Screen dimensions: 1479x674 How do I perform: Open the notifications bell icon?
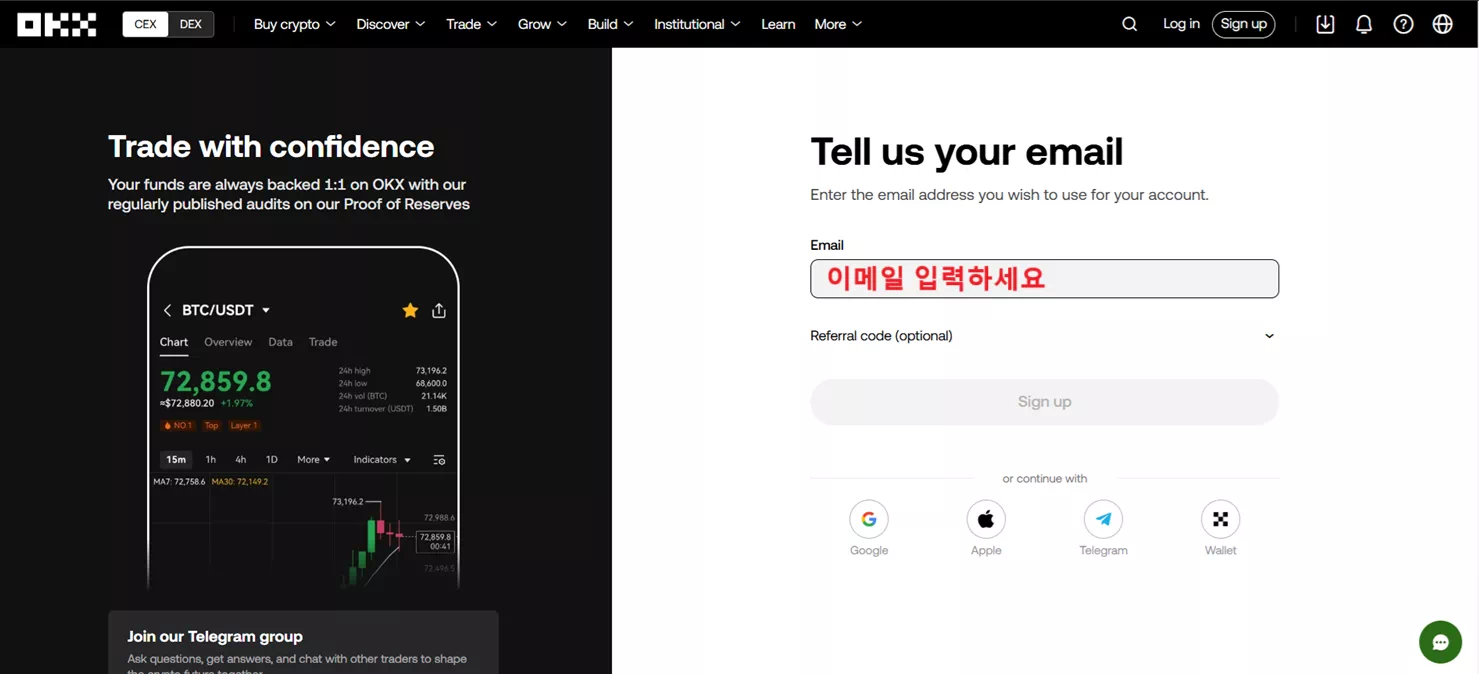1363,23
